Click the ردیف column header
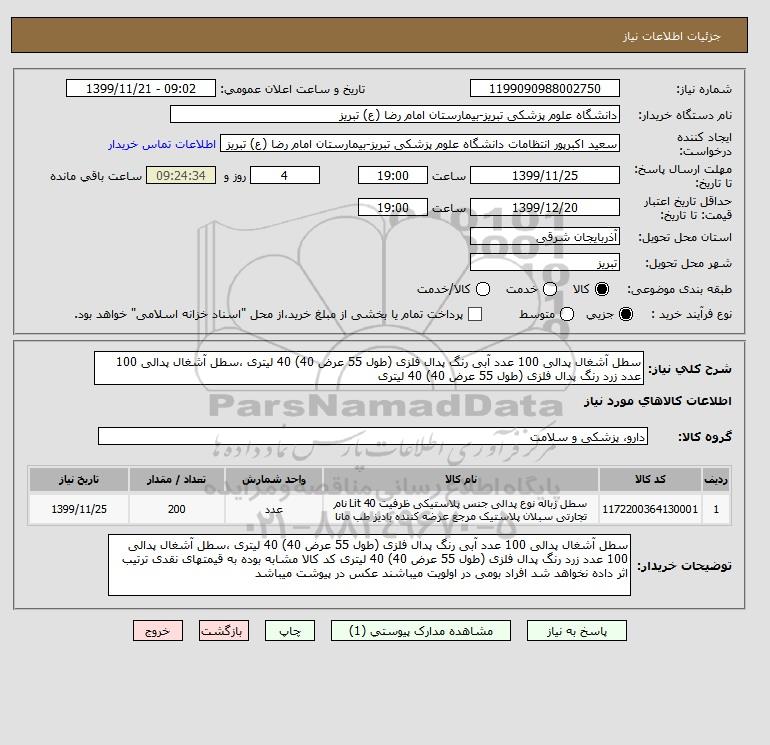 [x=716, y=479]
